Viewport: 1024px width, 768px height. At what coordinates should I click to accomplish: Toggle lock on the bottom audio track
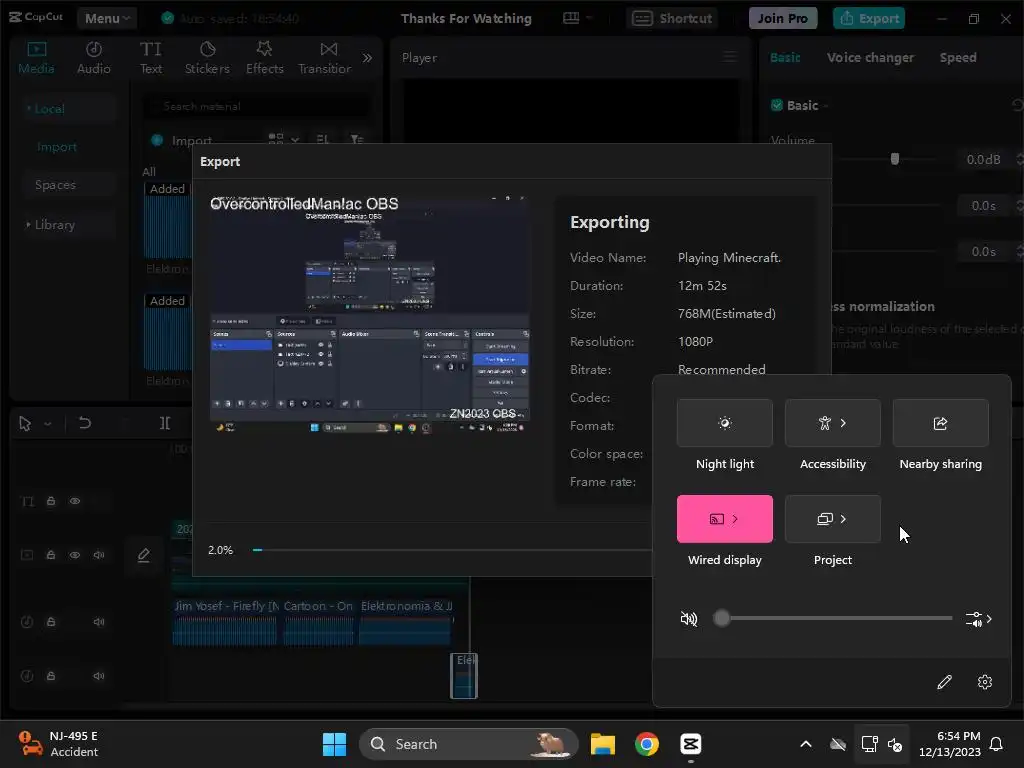[x=51, y=676]
